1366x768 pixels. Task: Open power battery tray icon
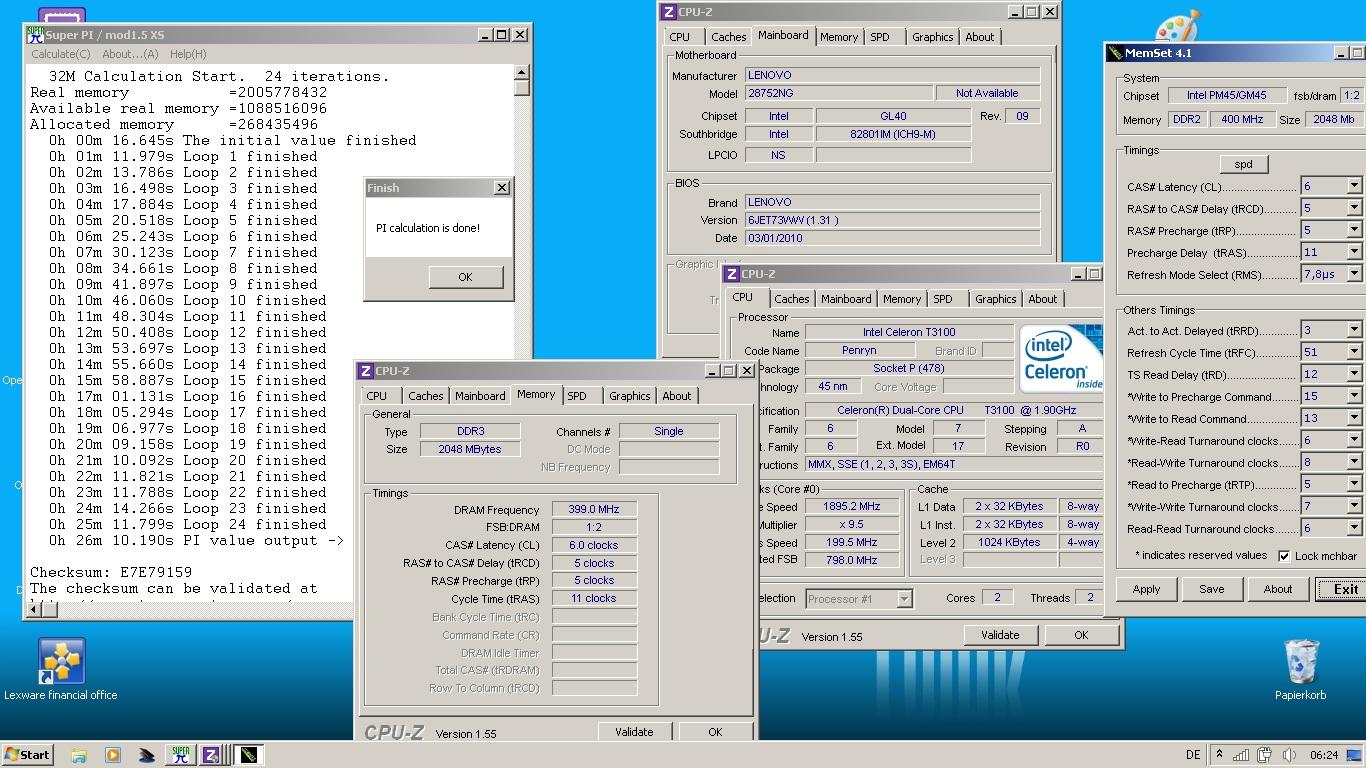(x=1265, y=755)
